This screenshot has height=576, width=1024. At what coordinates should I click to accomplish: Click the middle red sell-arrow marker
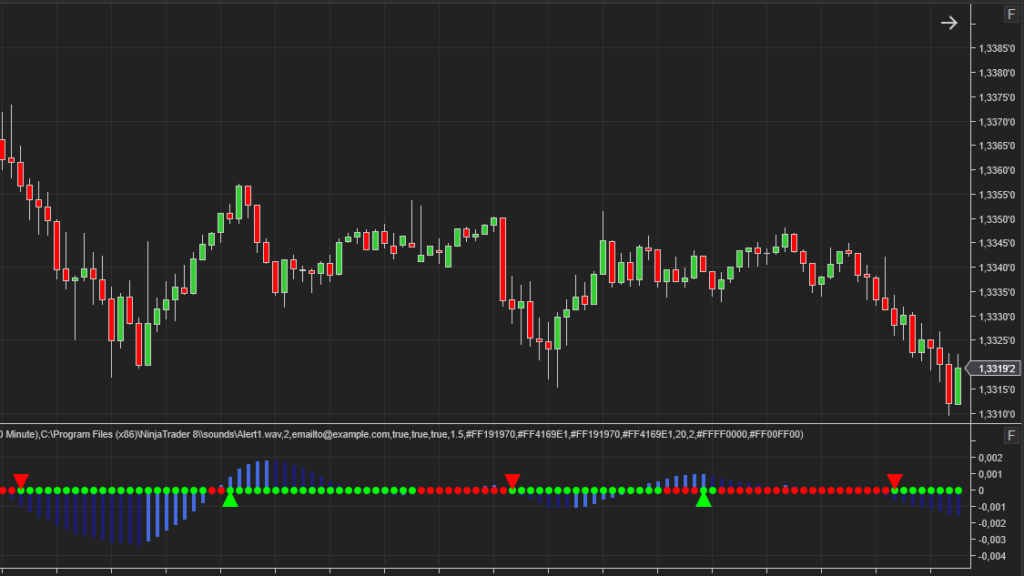(511, 481)
